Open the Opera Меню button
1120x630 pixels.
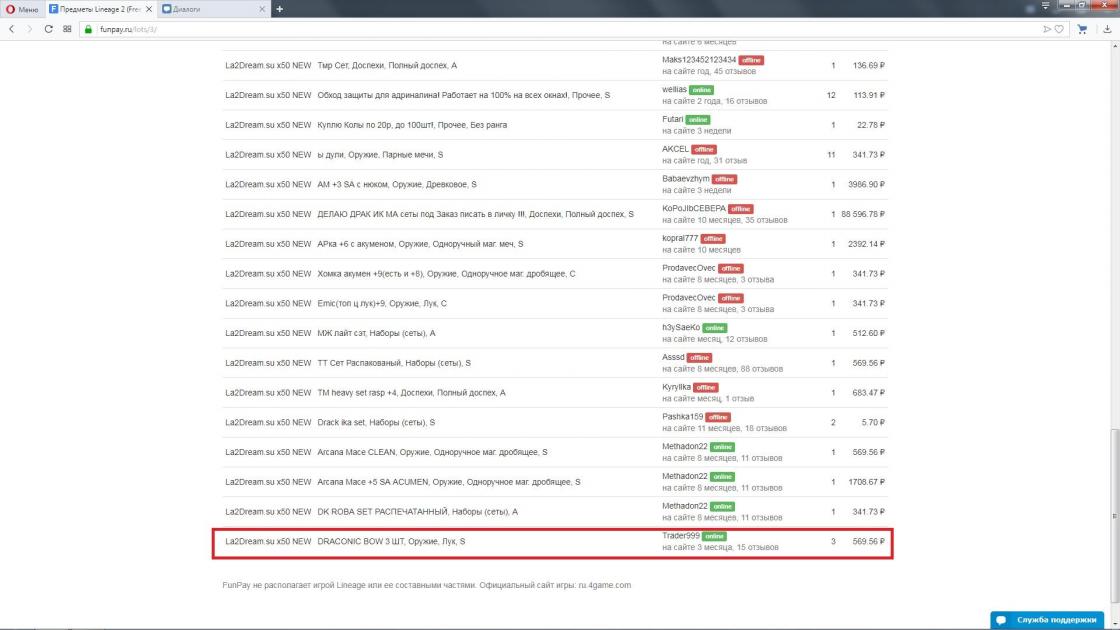pos(22,9)
